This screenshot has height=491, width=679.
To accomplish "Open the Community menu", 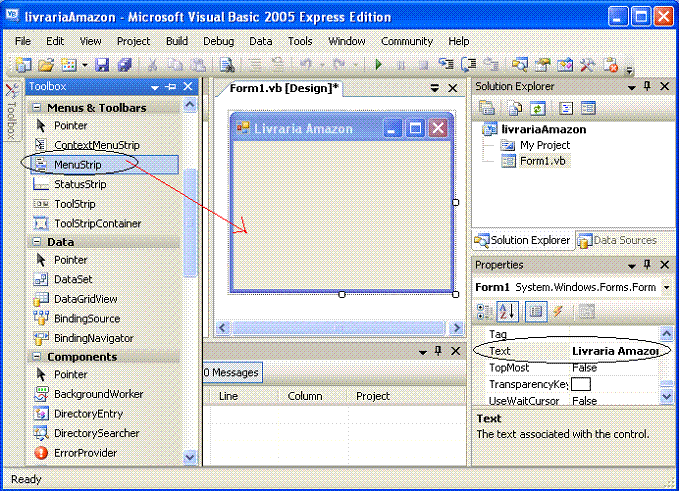I will tap(407, 41).
